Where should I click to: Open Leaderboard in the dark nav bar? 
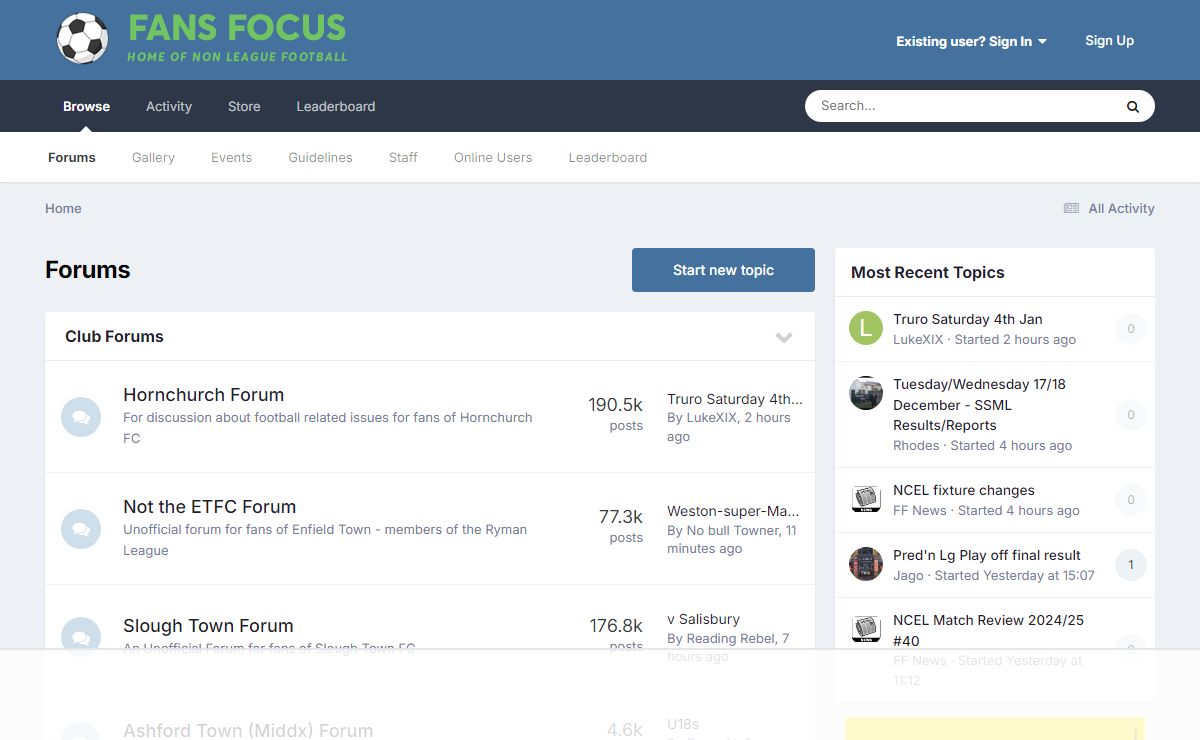336,106
